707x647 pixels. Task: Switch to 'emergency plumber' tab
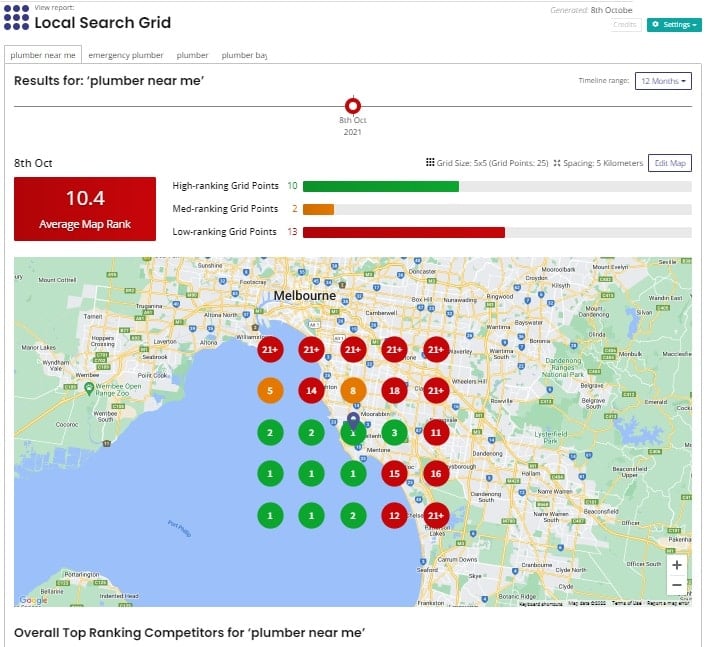tap(126, 55)
